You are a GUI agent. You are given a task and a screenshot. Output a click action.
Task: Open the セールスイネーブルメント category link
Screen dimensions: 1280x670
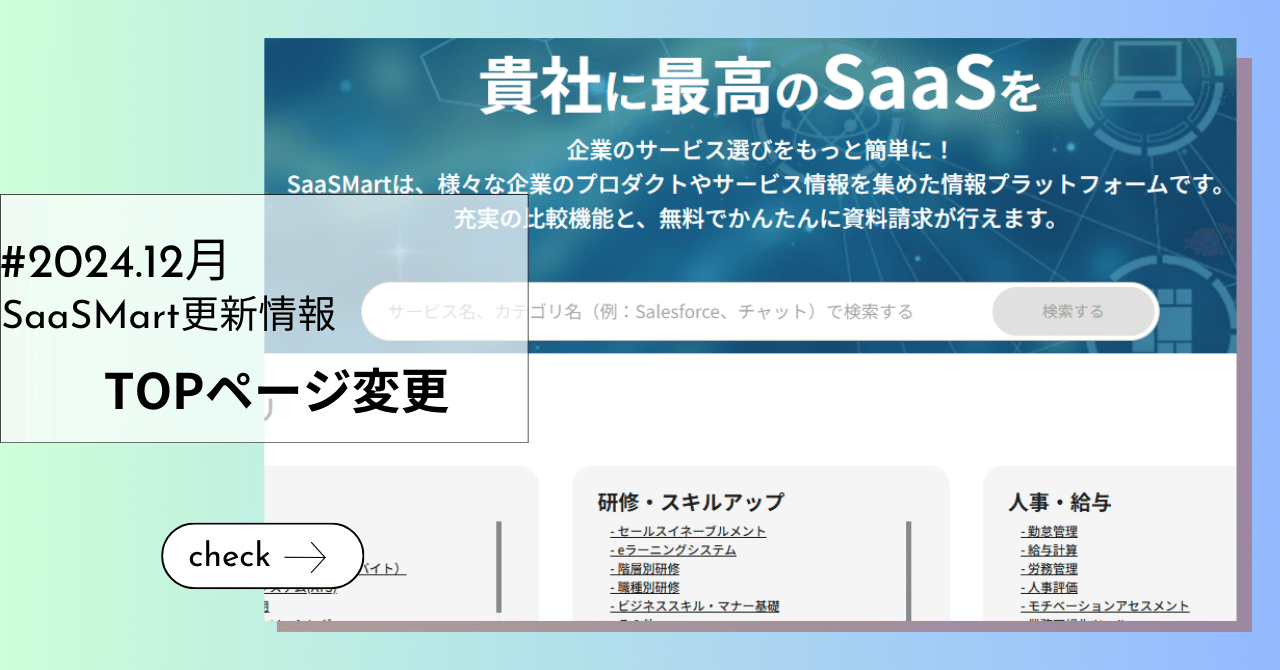coord(690,531)
